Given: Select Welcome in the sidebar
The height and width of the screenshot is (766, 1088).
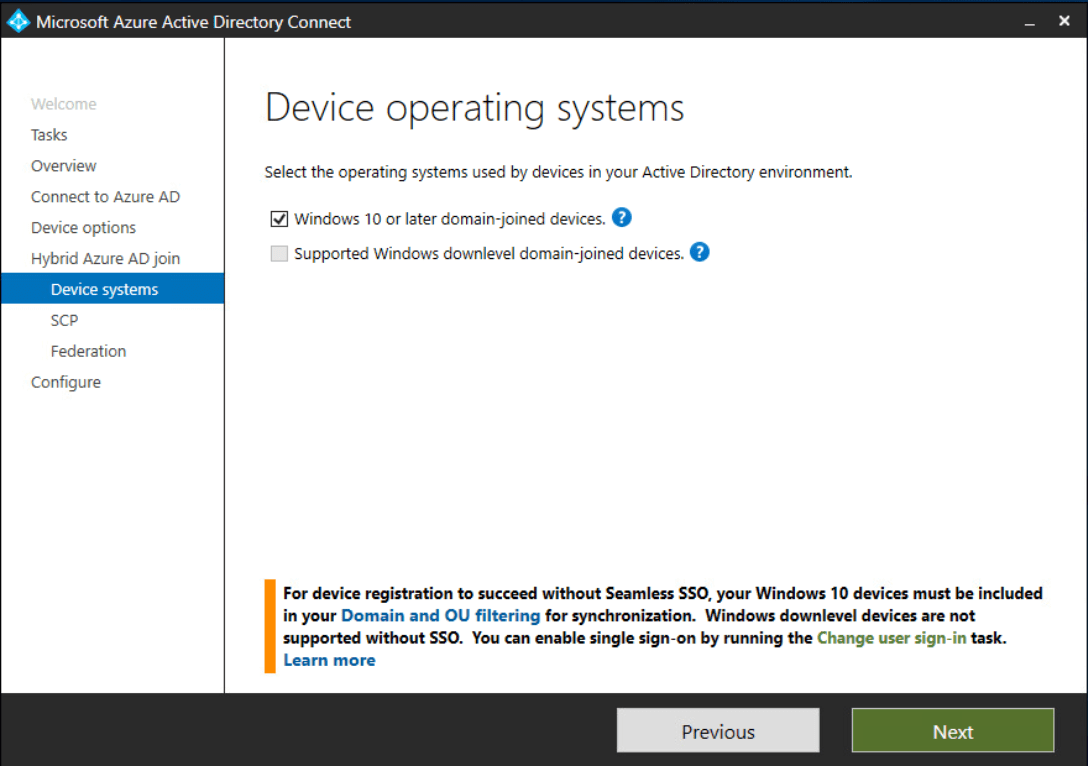Looking at the screenshot, I should [63, 103].
